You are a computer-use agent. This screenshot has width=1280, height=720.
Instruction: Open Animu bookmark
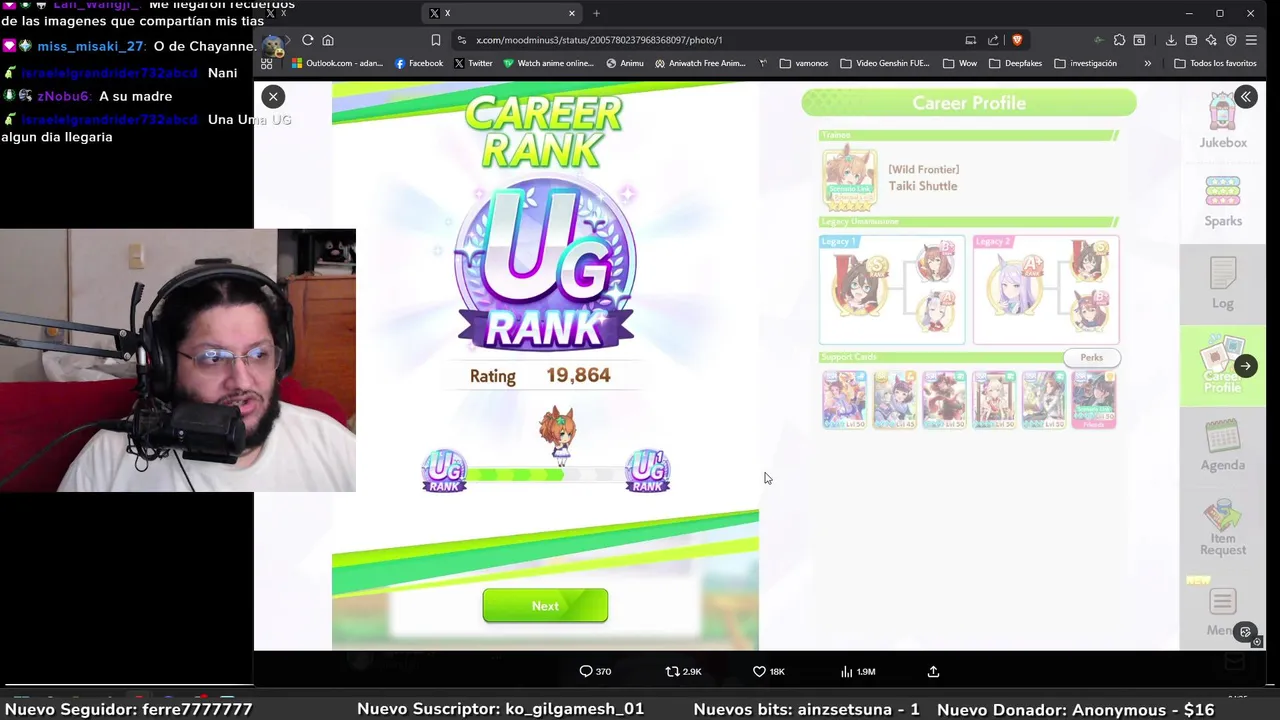(x=625, y=63)
